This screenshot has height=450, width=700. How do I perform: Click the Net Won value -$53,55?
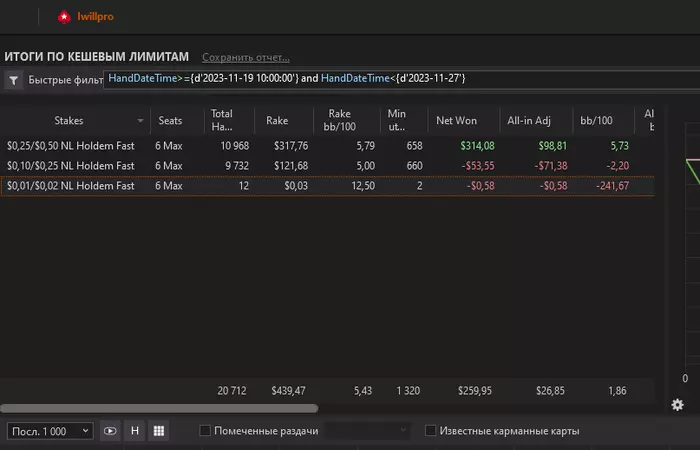point(478,166)
